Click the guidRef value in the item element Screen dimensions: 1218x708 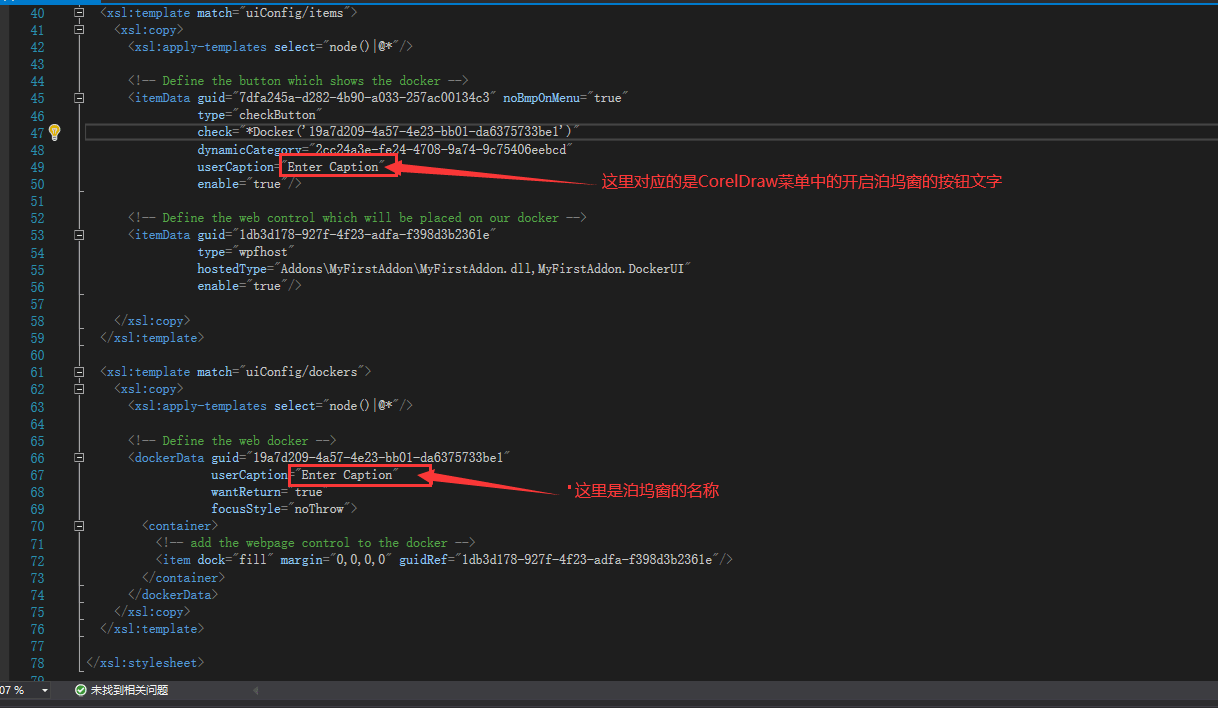[586, 560]
